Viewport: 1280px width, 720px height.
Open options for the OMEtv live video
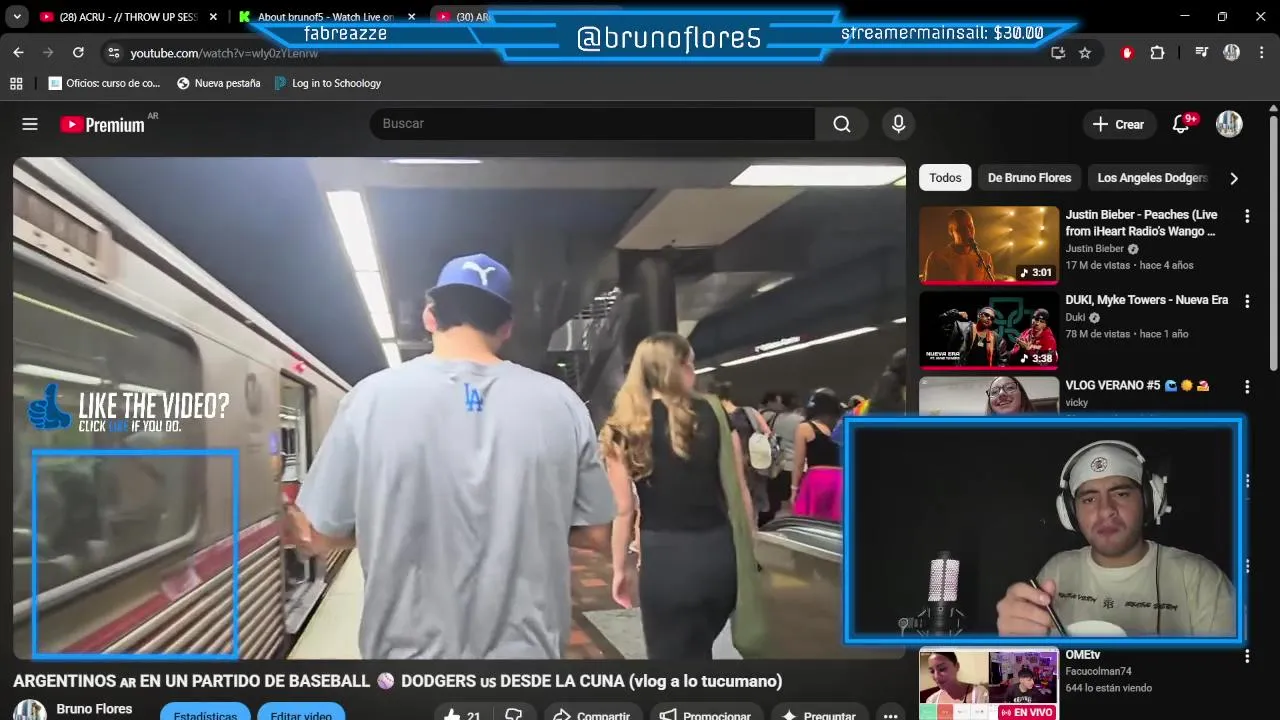pyautogui.click(x=1247, y=657)
